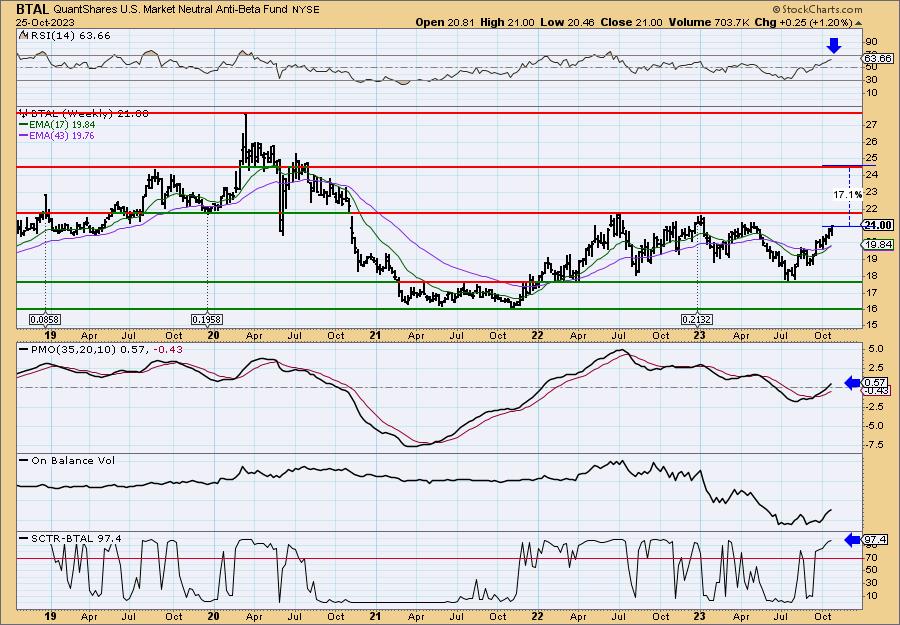Click the 19.84 EMA tag on the right axis
This screenshot has width=900, height=625.
click(878, 244)
